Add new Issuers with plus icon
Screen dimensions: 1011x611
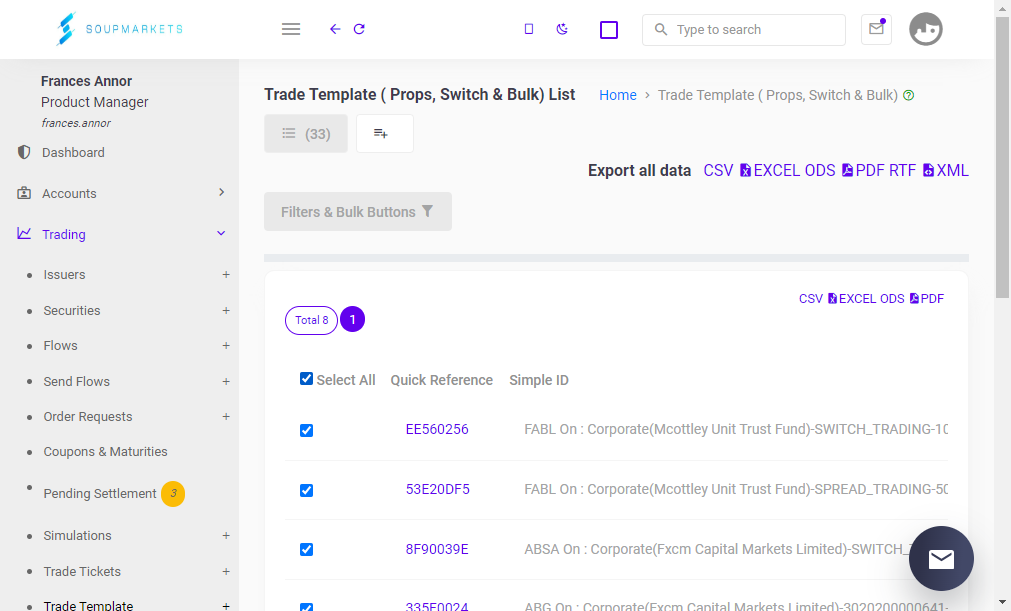point(226,275)
